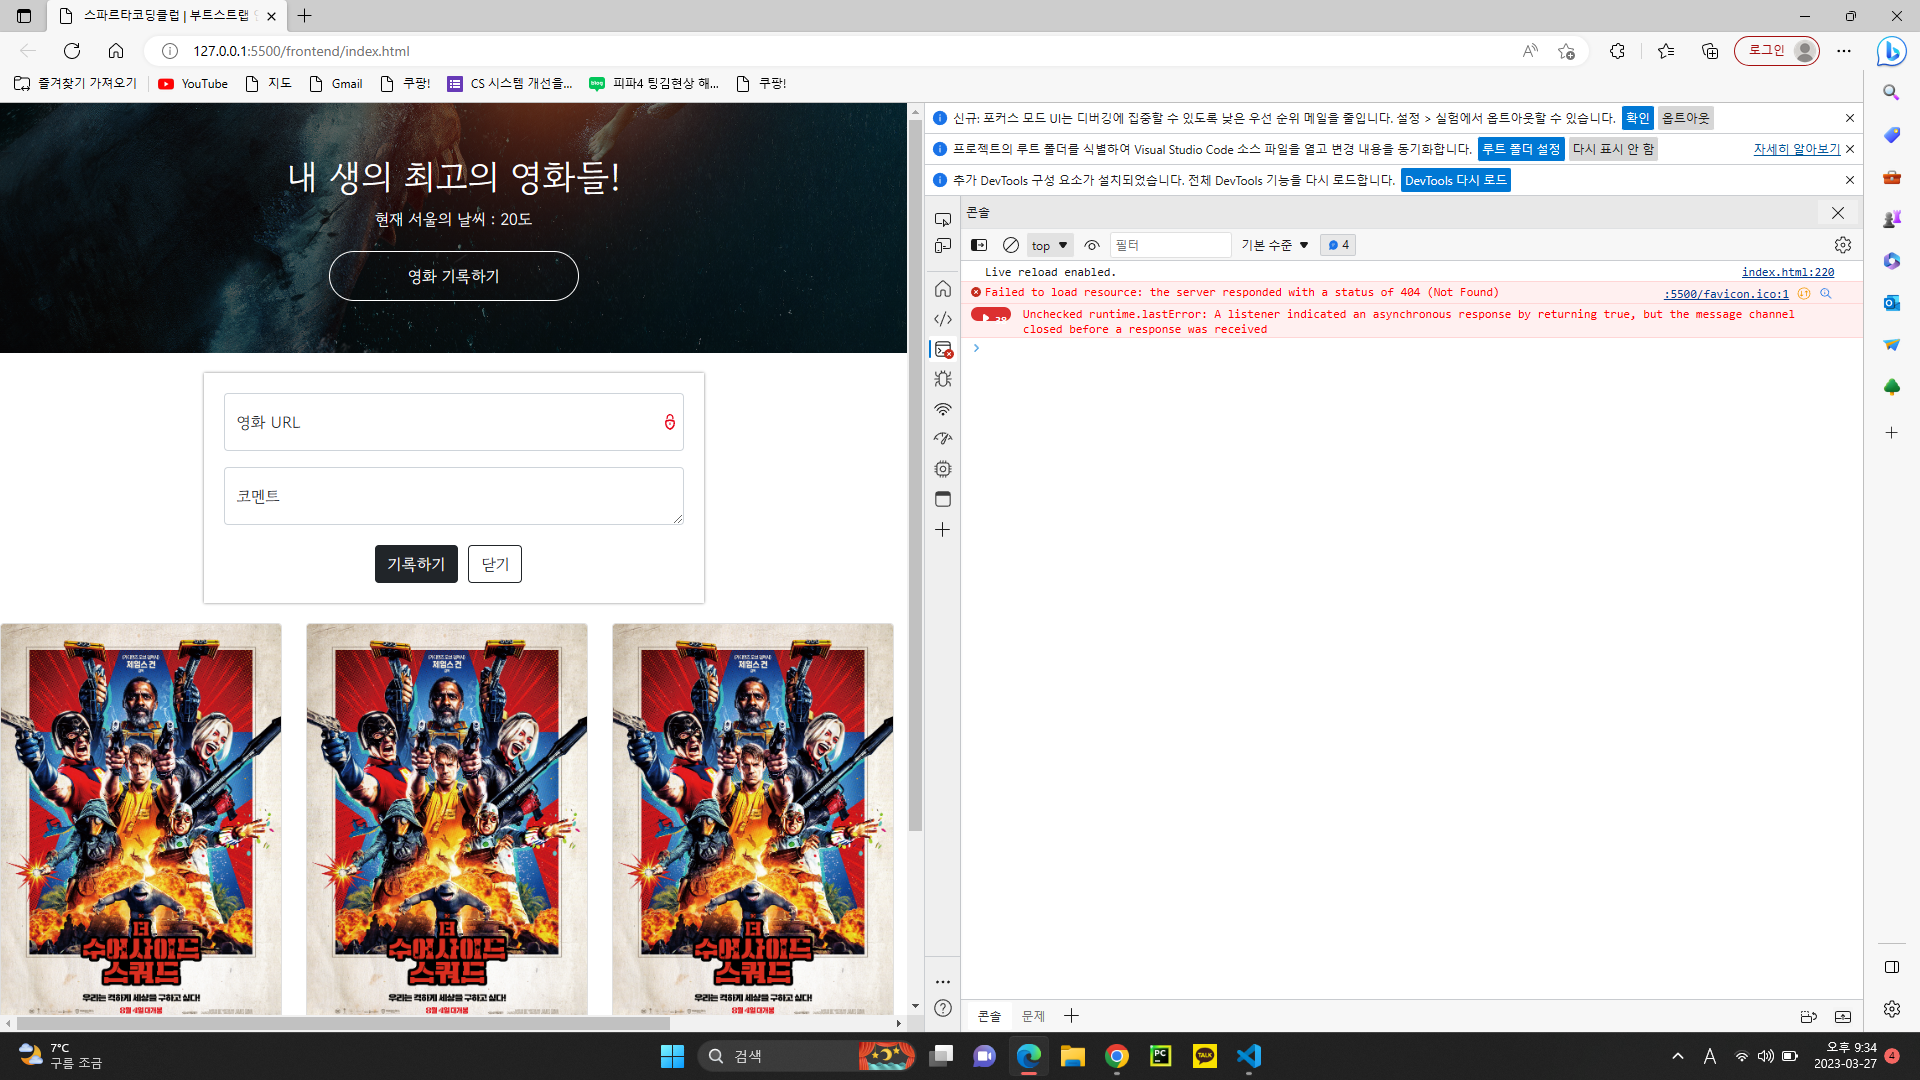Add a new drawer tab with plus

pos(1071,1016)
